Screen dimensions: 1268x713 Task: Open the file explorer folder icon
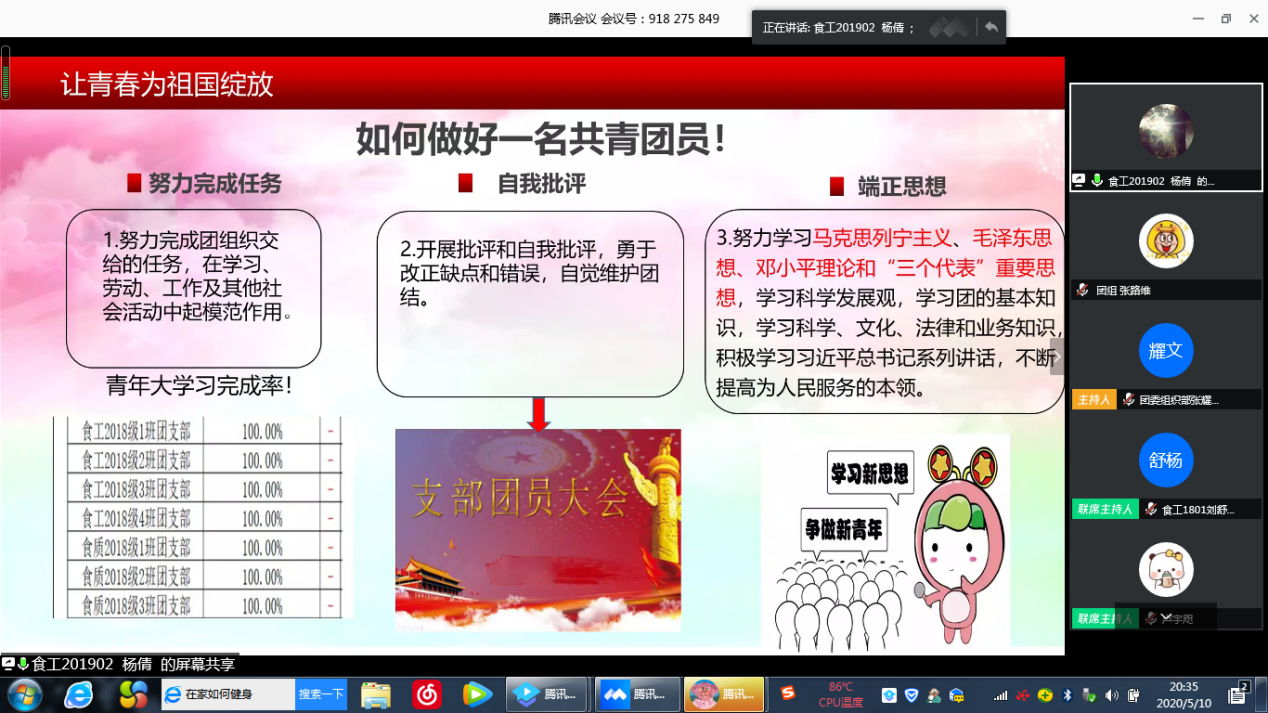376,694
